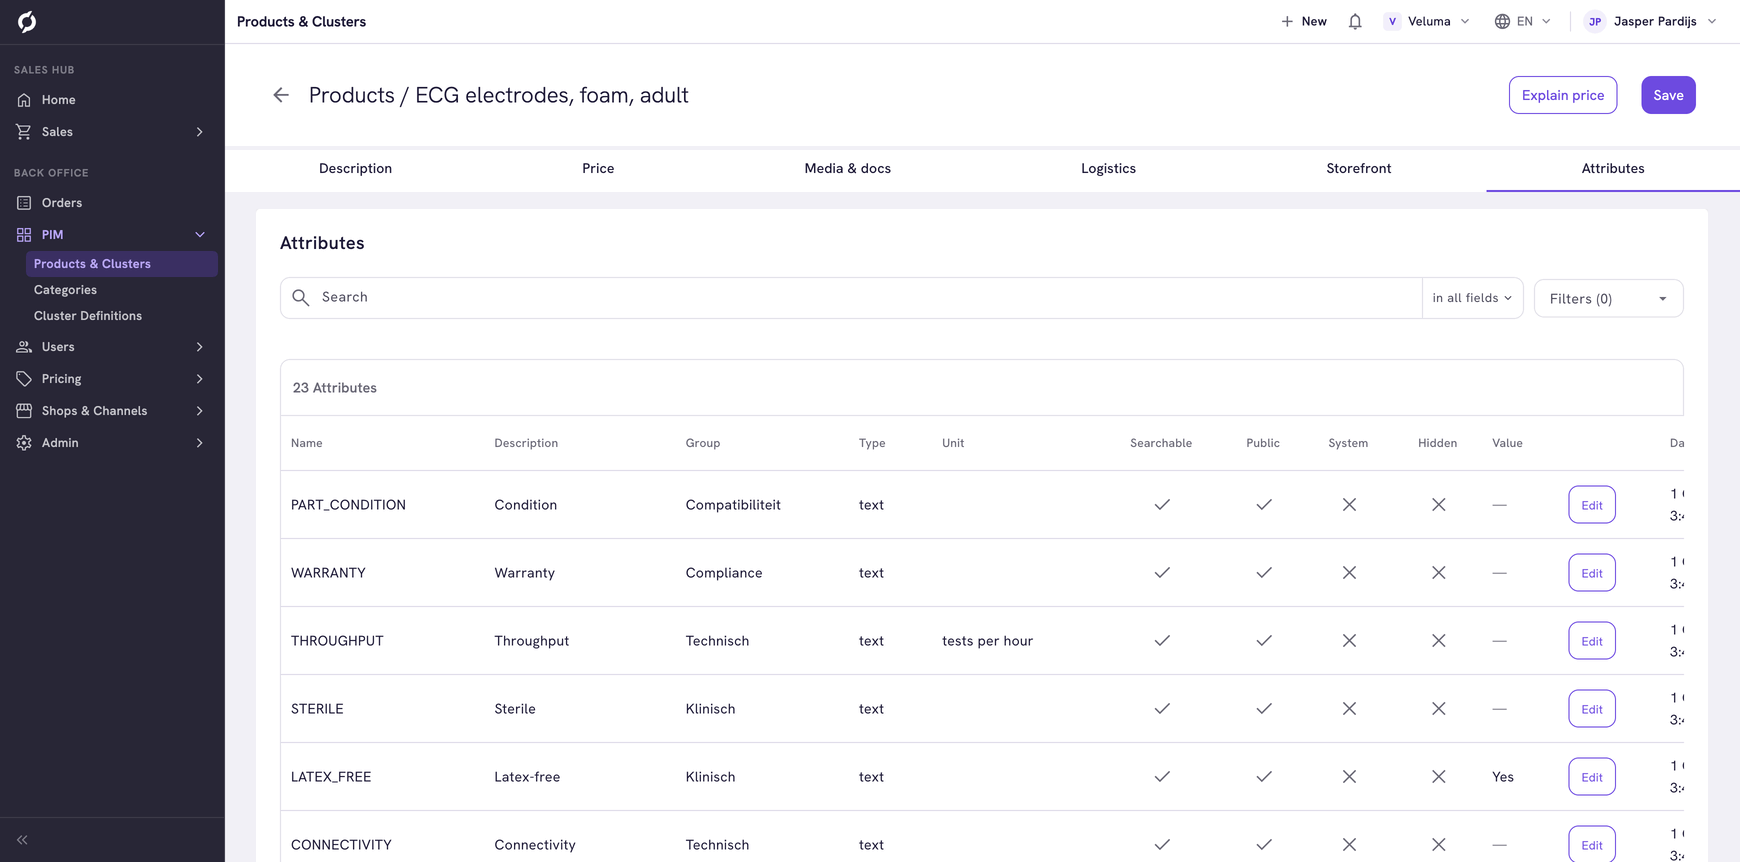The image size is (1740, 862).
Task: Click the PIM grid icon
Action: (24, 235)
